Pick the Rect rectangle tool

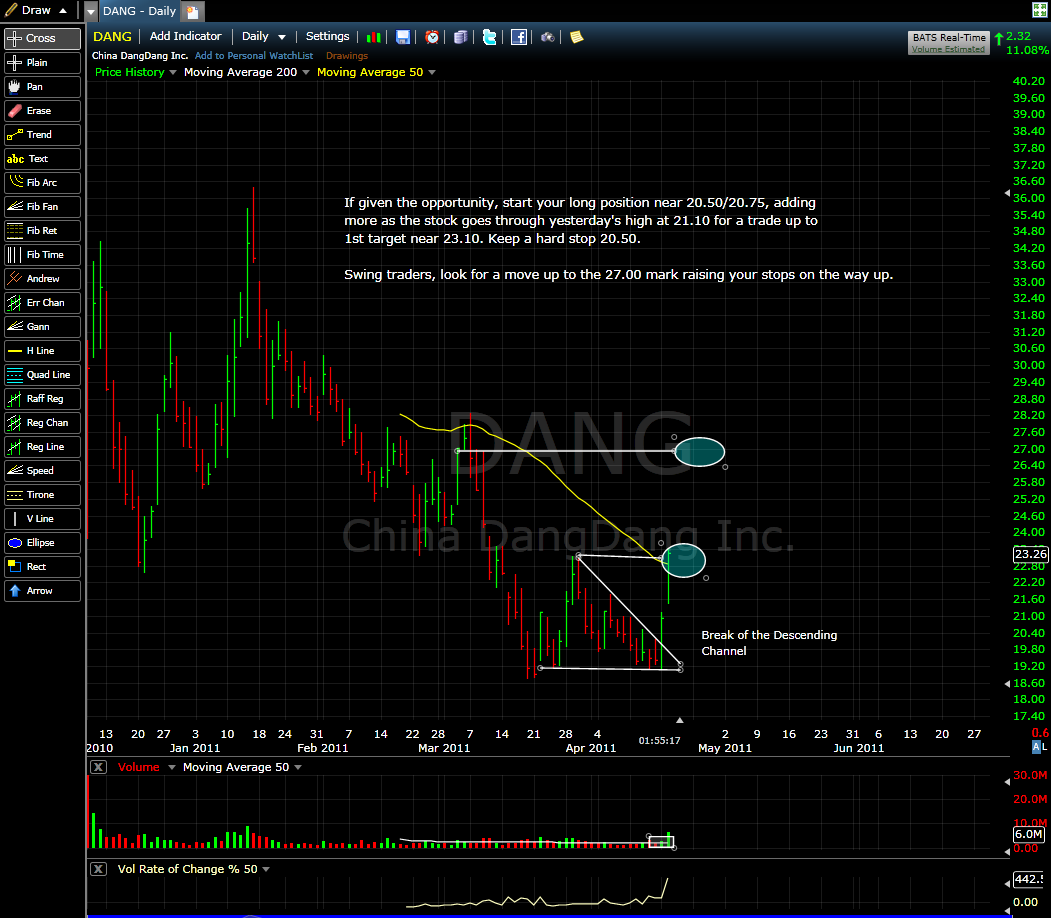click(42, 567)
